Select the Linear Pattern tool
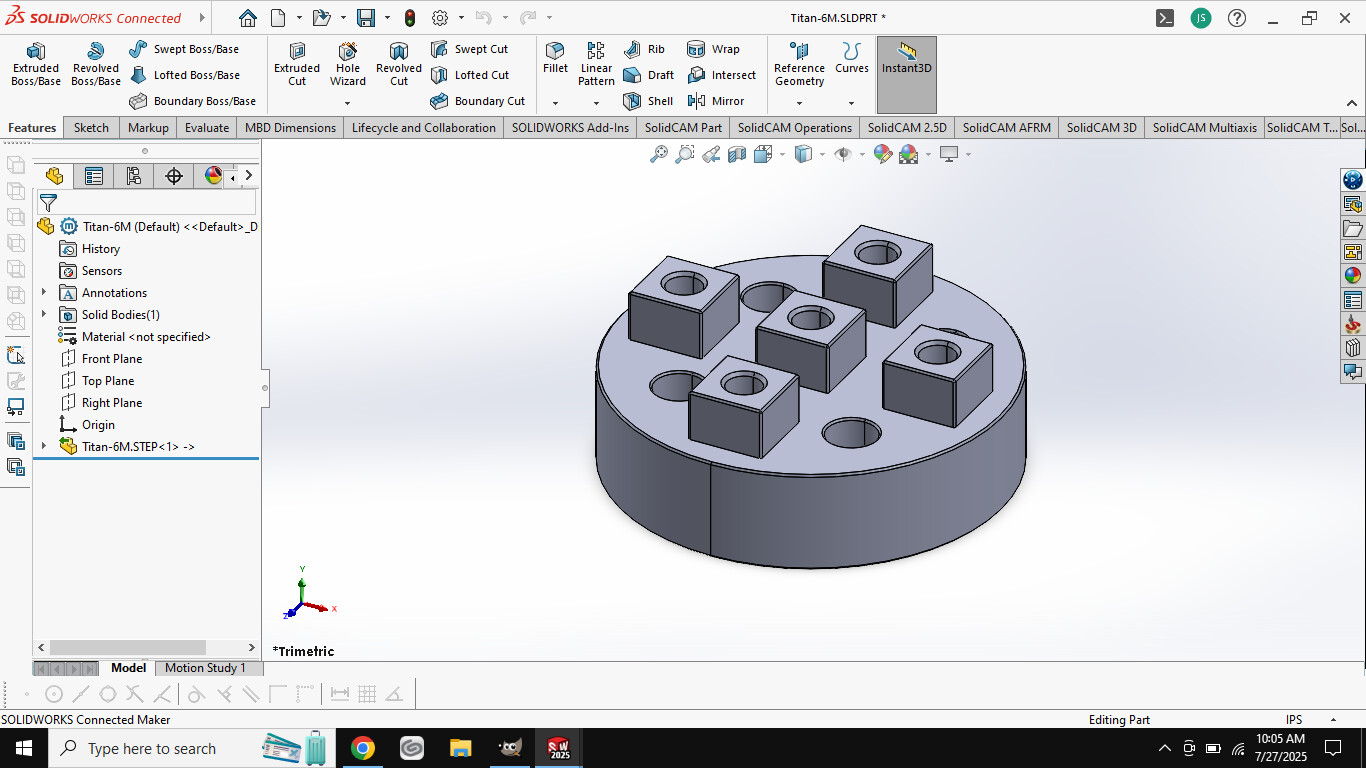 [596, 64]
